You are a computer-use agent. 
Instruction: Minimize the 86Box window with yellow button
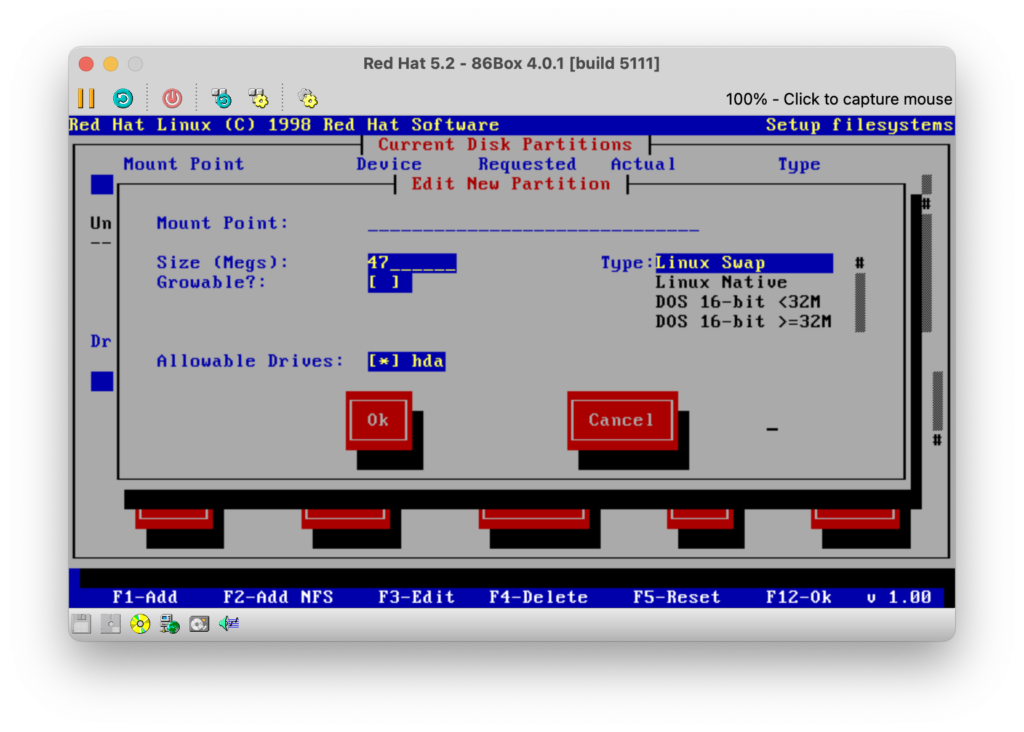111,64
